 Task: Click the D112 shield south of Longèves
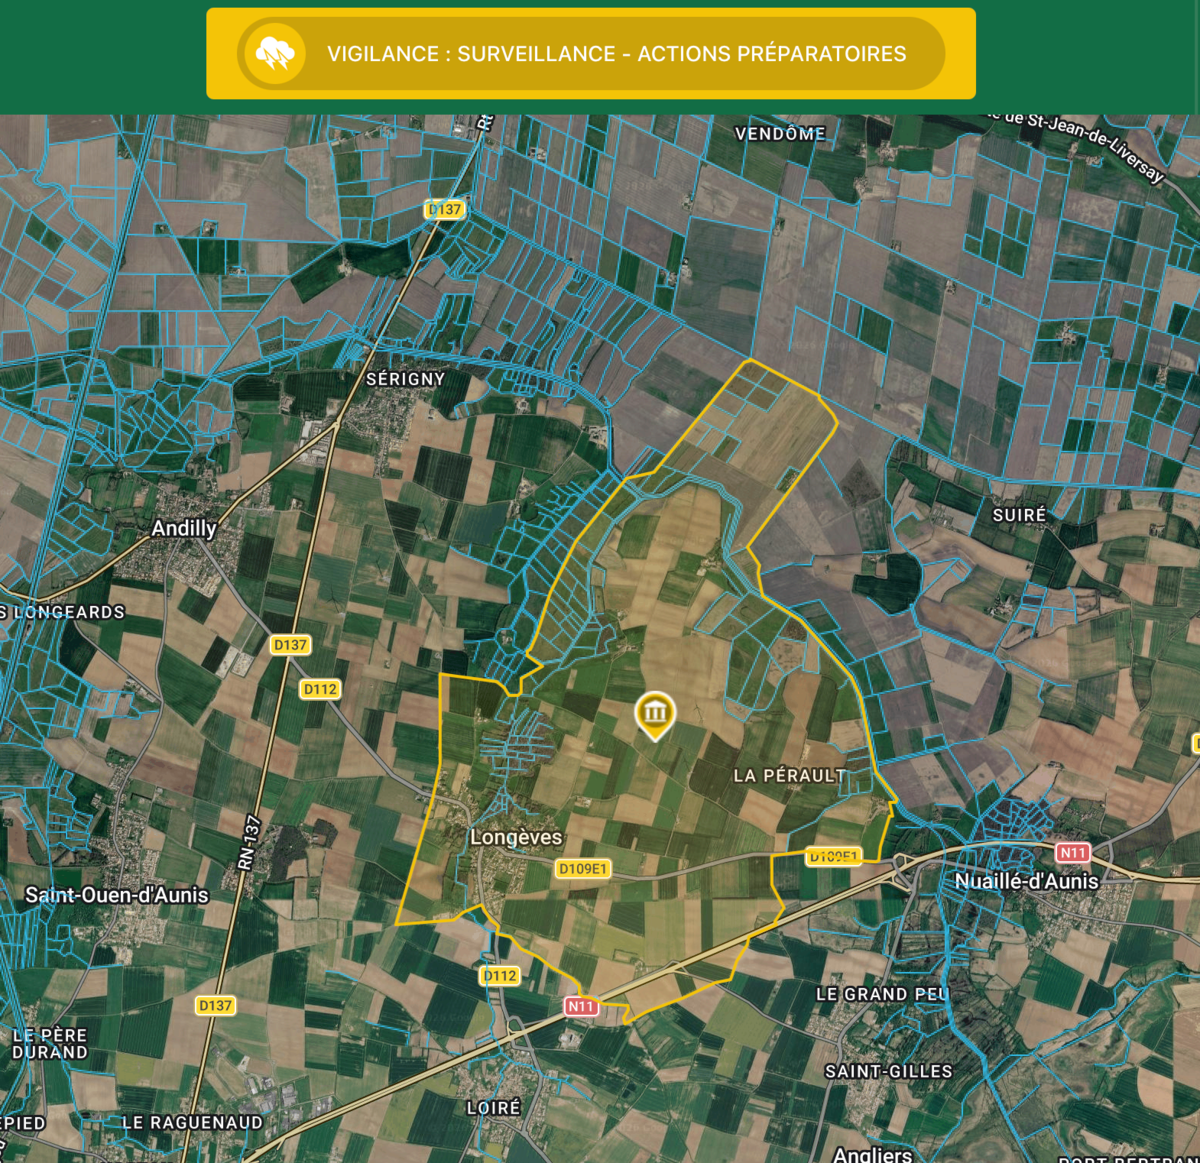(500, 975)
